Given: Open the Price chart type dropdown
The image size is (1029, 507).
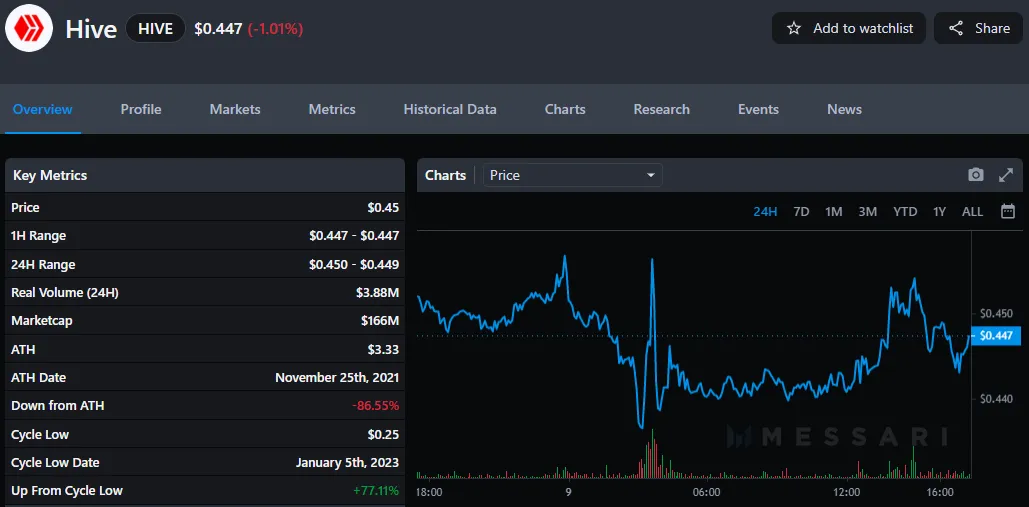Looking at the screenshot, I should (x=573, y=175).
